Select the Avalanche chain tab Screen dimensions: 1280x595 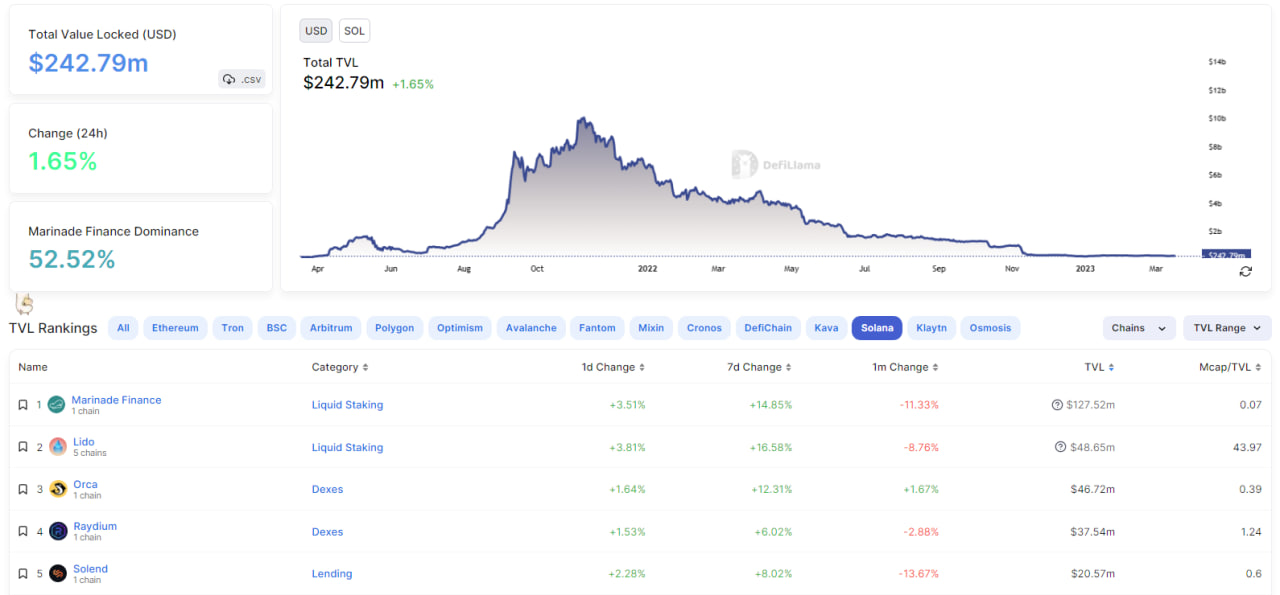[x=531, y=328]
